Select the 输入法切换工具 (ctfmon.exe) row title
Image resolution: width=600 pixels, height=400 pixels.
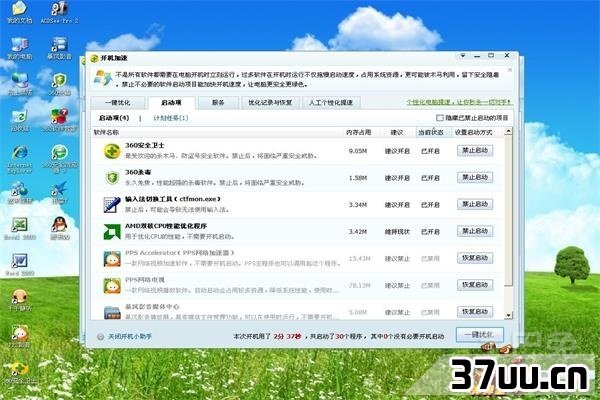(x=173, y=199)
